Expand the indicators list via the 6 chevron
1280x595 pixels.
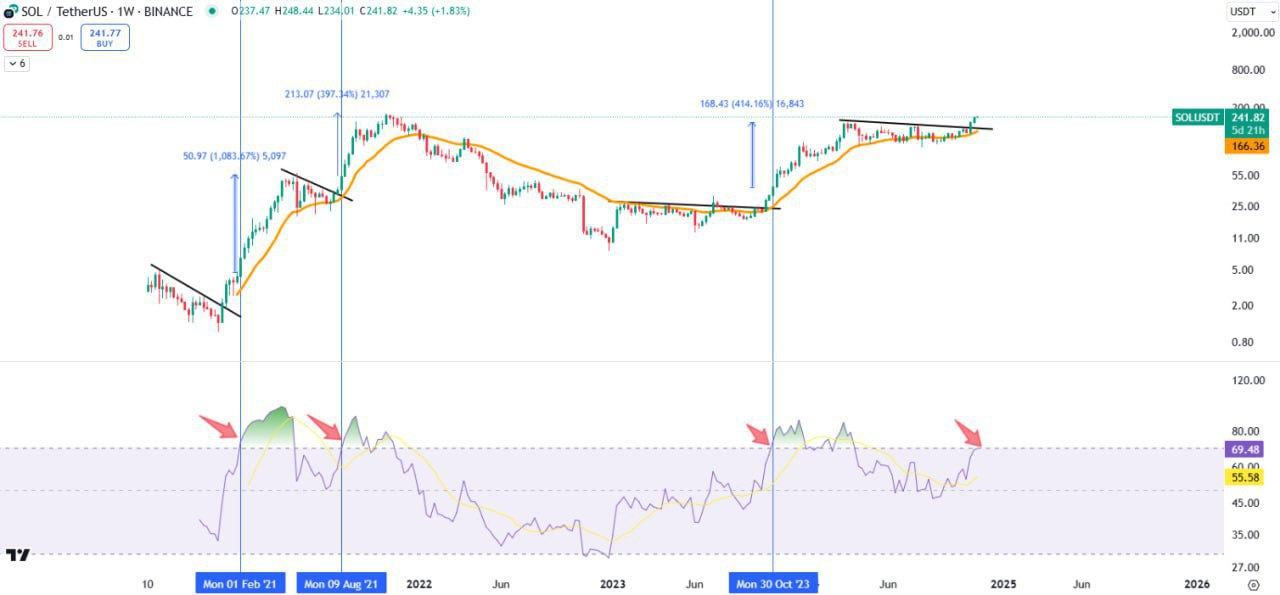[x=16, y=63]
